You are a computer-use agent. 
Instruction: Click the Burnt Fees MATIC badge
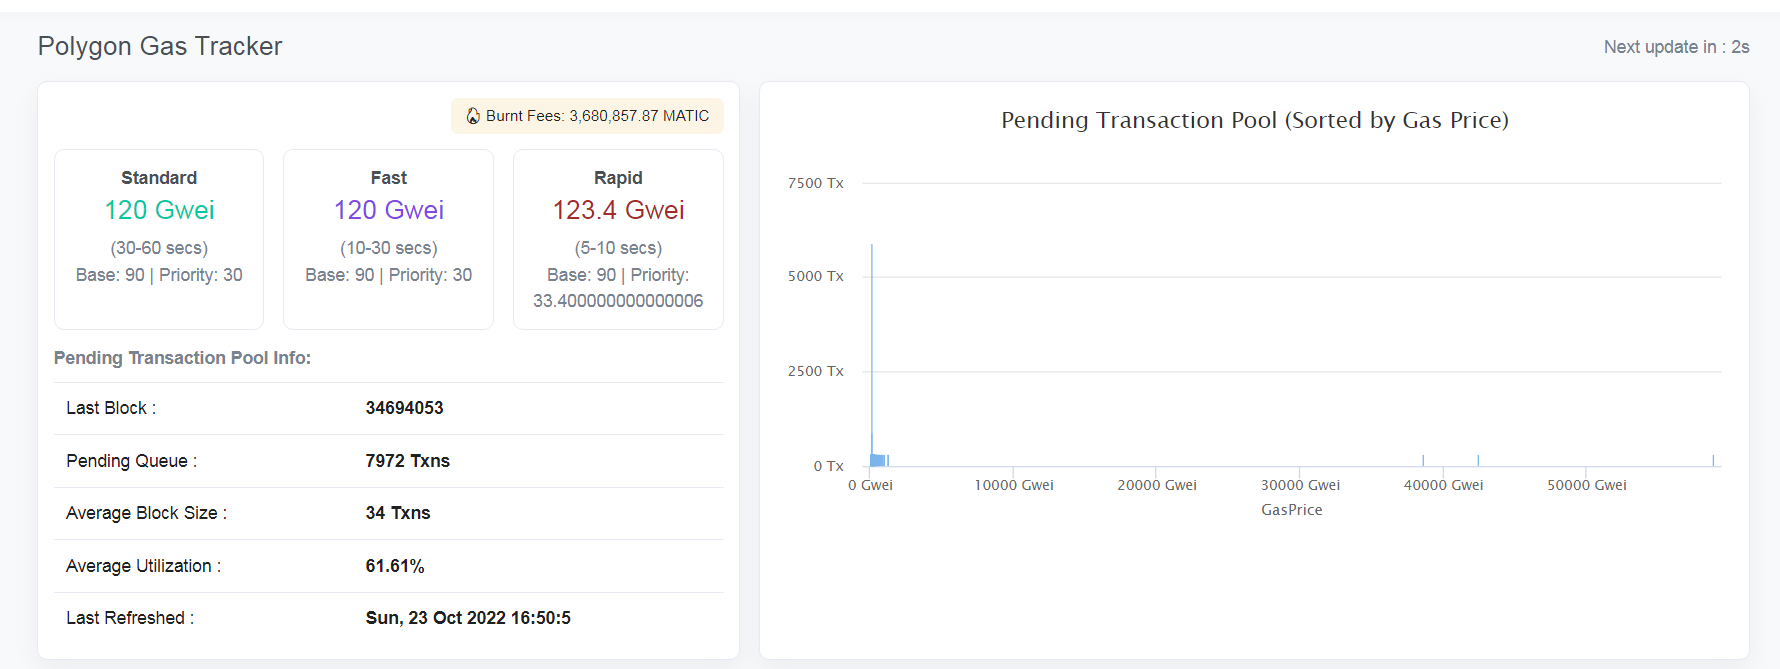coord(587,116)
